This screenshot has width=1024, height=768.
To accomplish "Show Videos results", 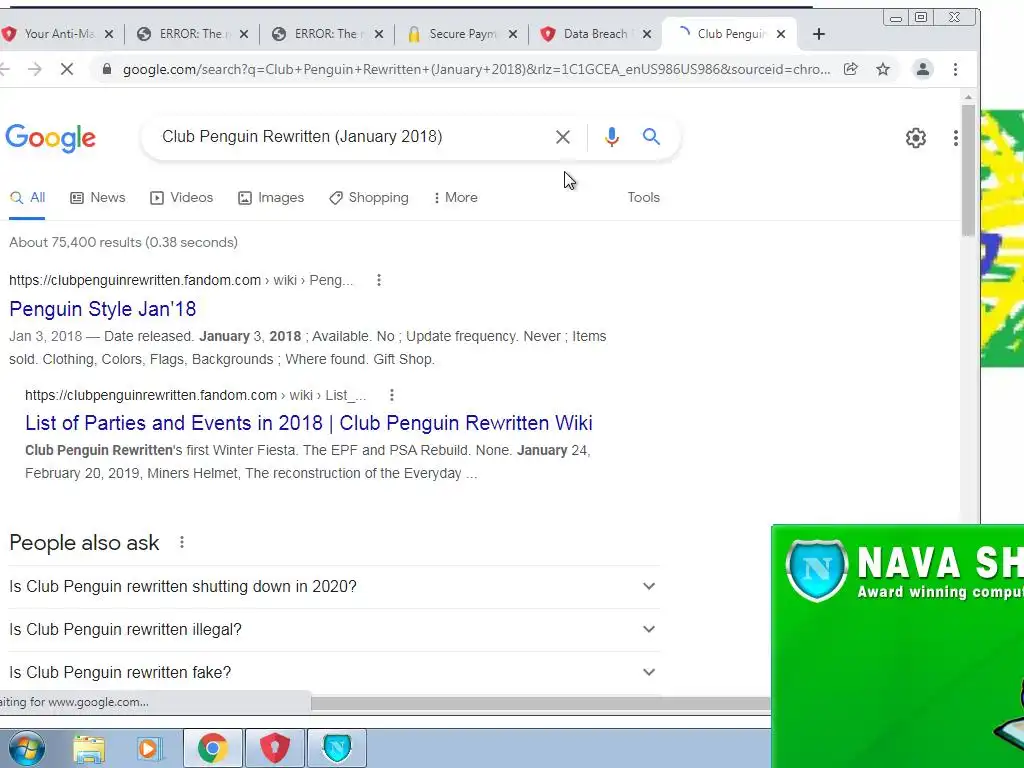I will (x=182, y=197).
